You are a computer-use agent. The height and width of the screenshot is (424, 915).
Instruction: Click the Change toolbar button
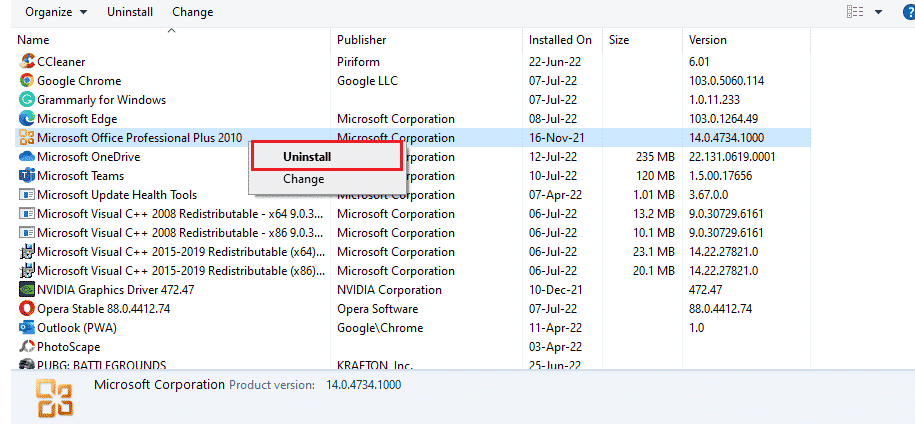pyautogui.click(x=192, y=12)
